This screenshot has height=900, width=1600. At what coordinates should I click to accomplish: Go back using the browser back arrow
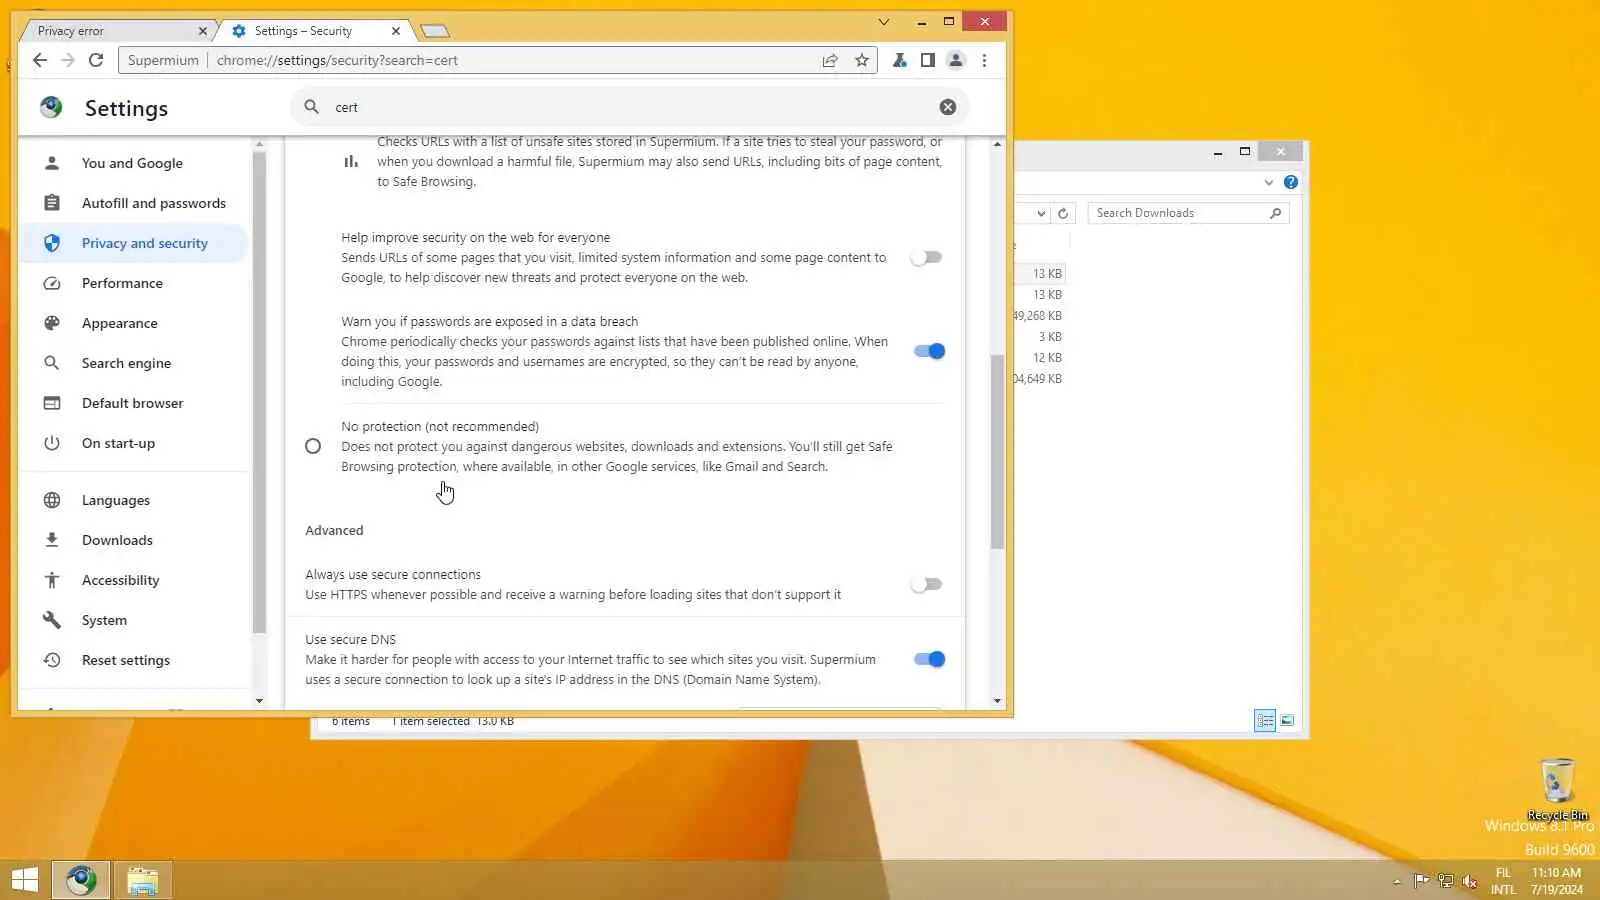[x=40, y=60]
